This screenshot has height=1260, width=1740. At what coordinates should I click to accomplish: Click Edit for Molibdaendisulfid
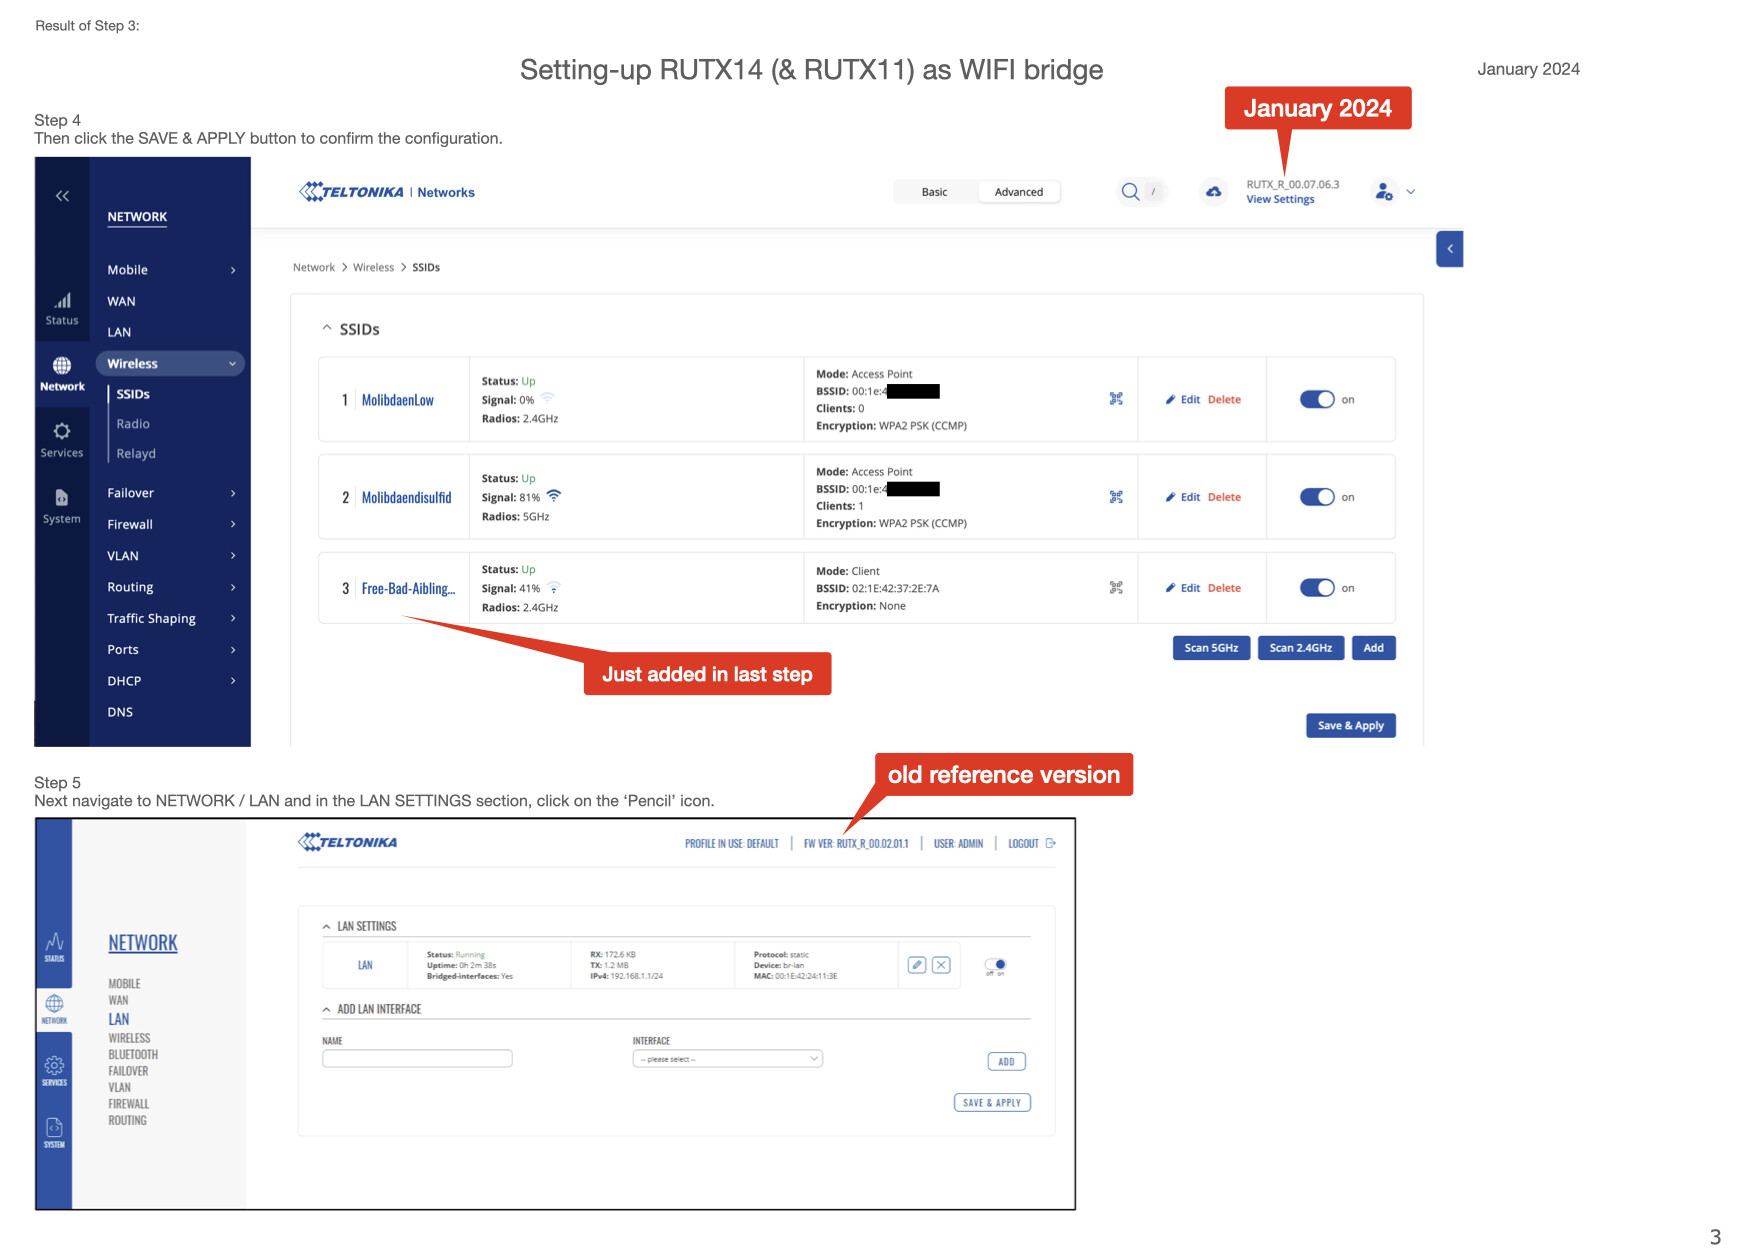click(1183, 497)
